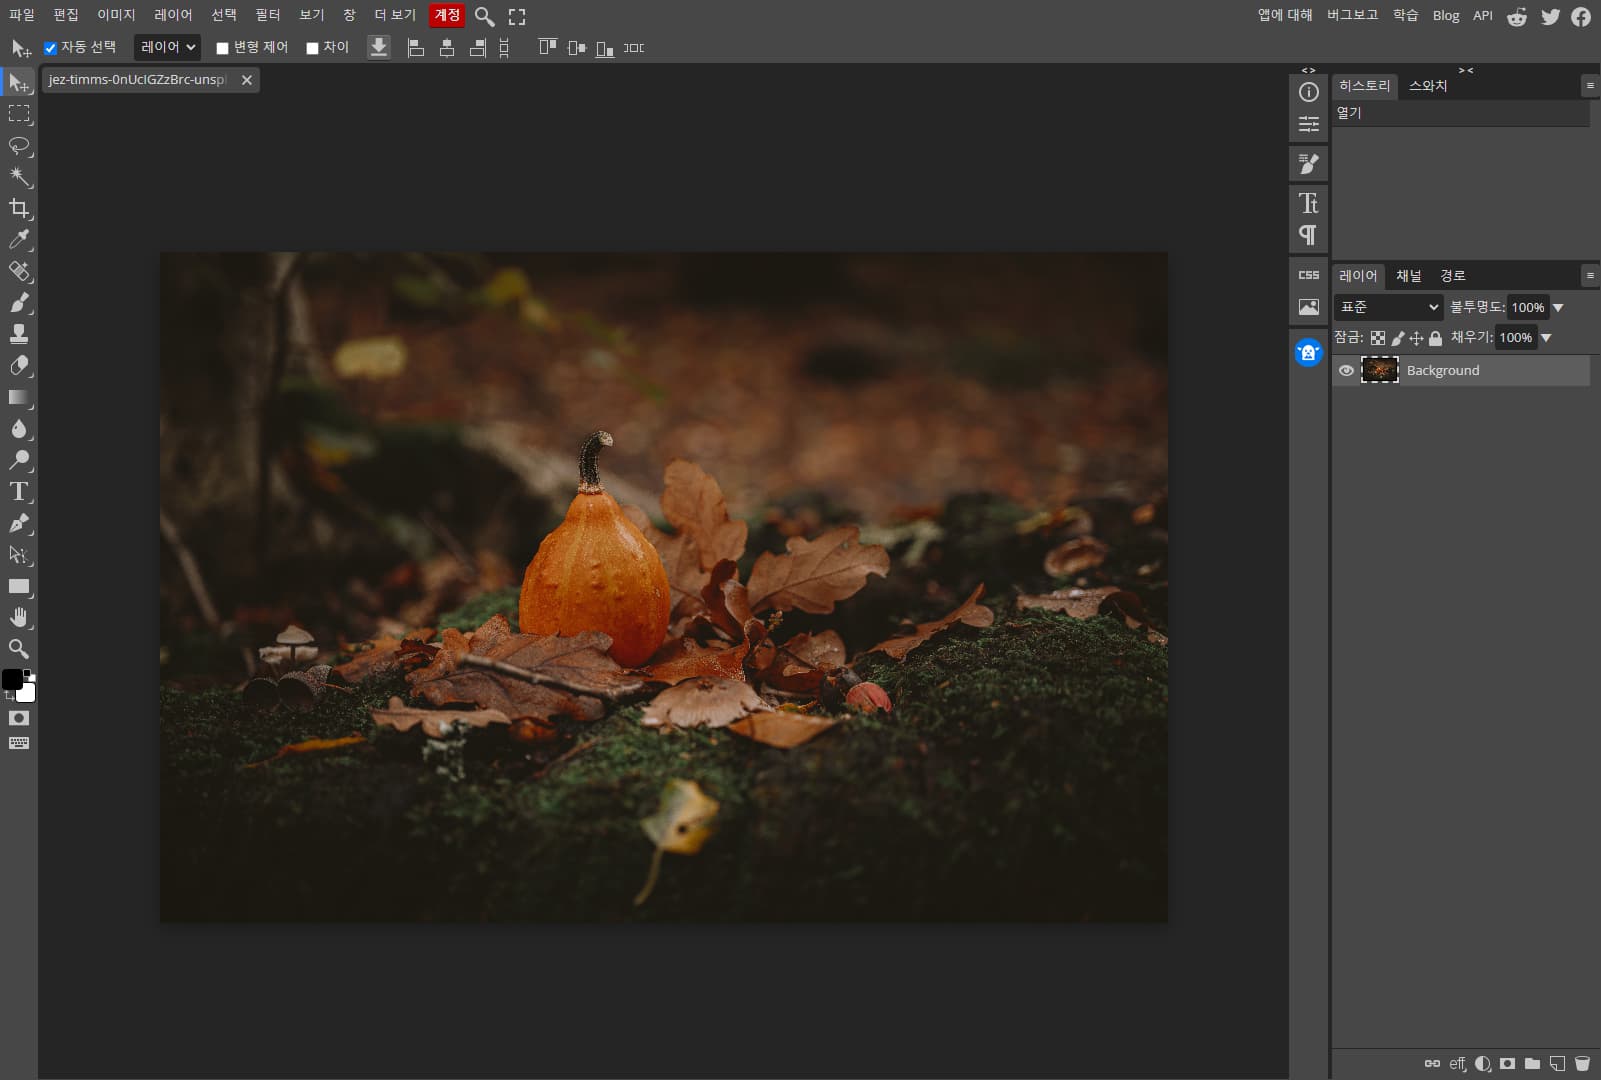
Task: Open the Paragraph panel icon
Action: tap(1308, 235)
